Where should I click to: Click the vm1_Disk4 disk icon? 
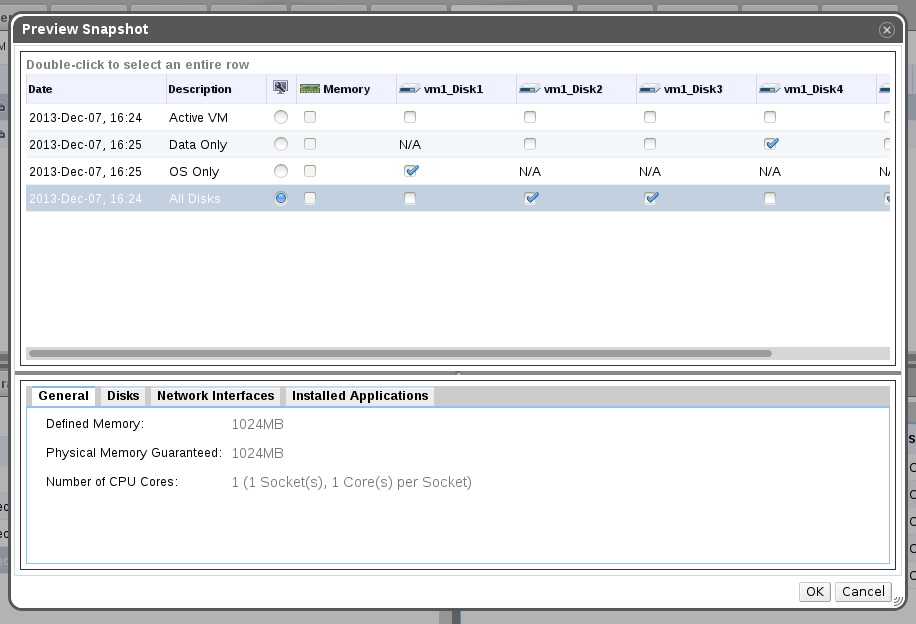tap(769, 89)
